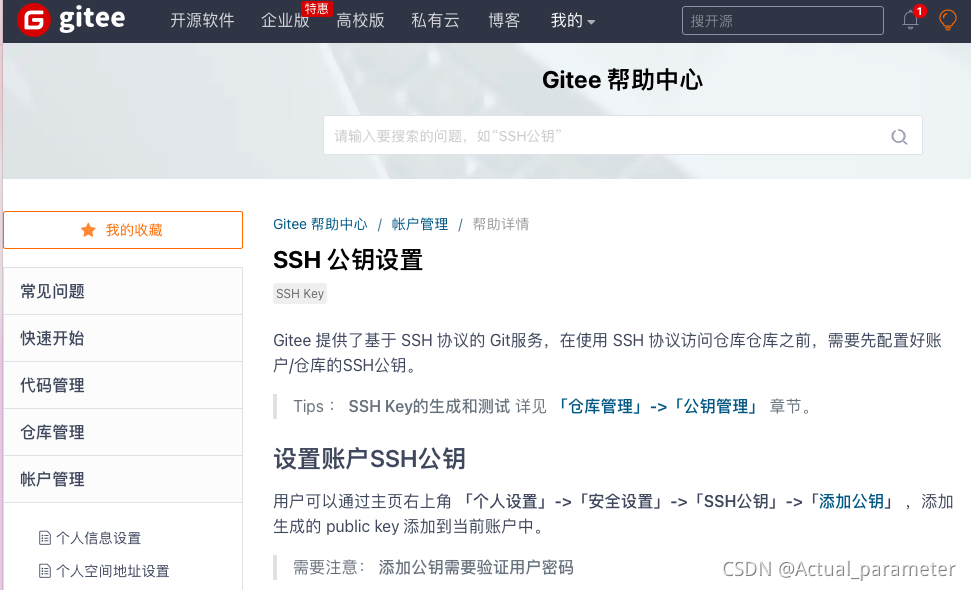Click the 添加公钥需要验证用户密码 note

tap(476, 567)
